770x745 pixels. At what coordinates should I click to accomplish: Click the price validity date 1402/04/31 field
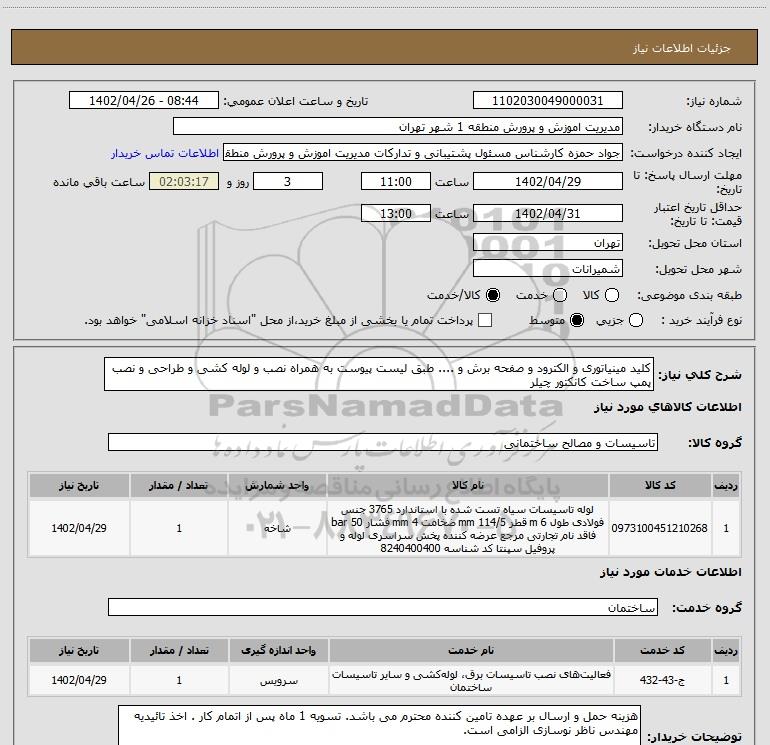(x=548, y=214)
